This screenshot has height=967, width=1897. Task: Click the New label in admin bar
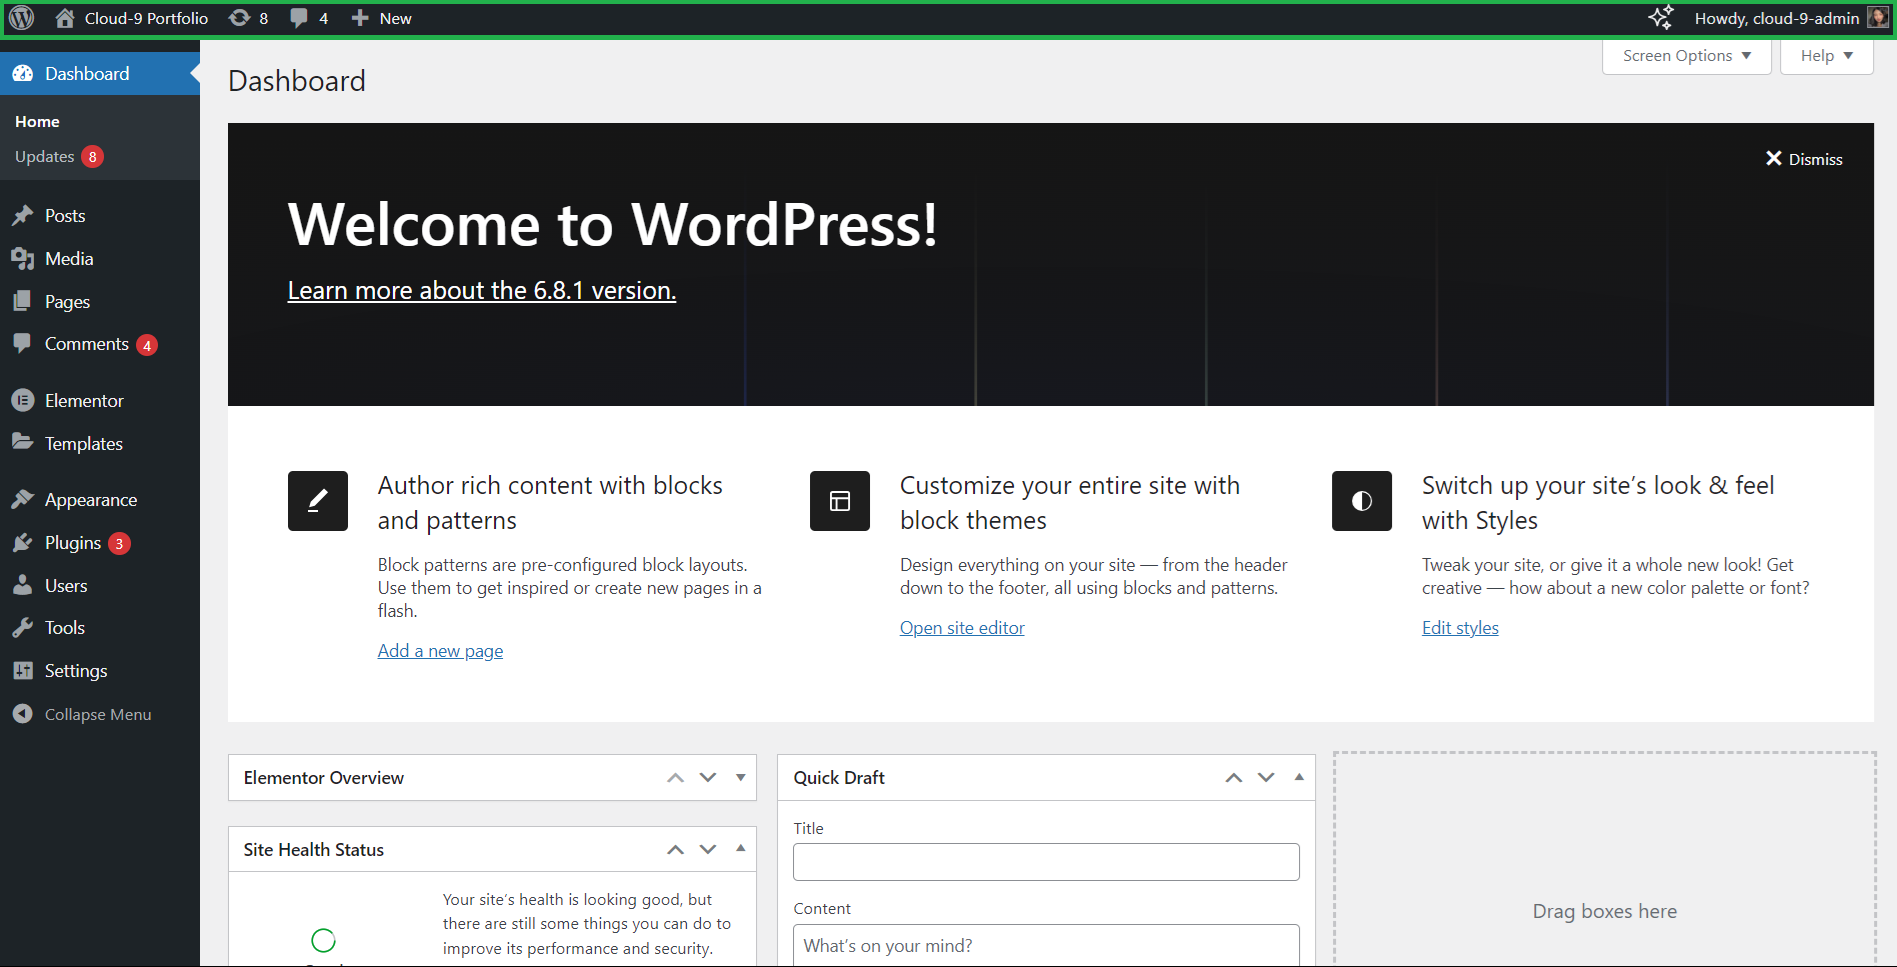(395, 18)
